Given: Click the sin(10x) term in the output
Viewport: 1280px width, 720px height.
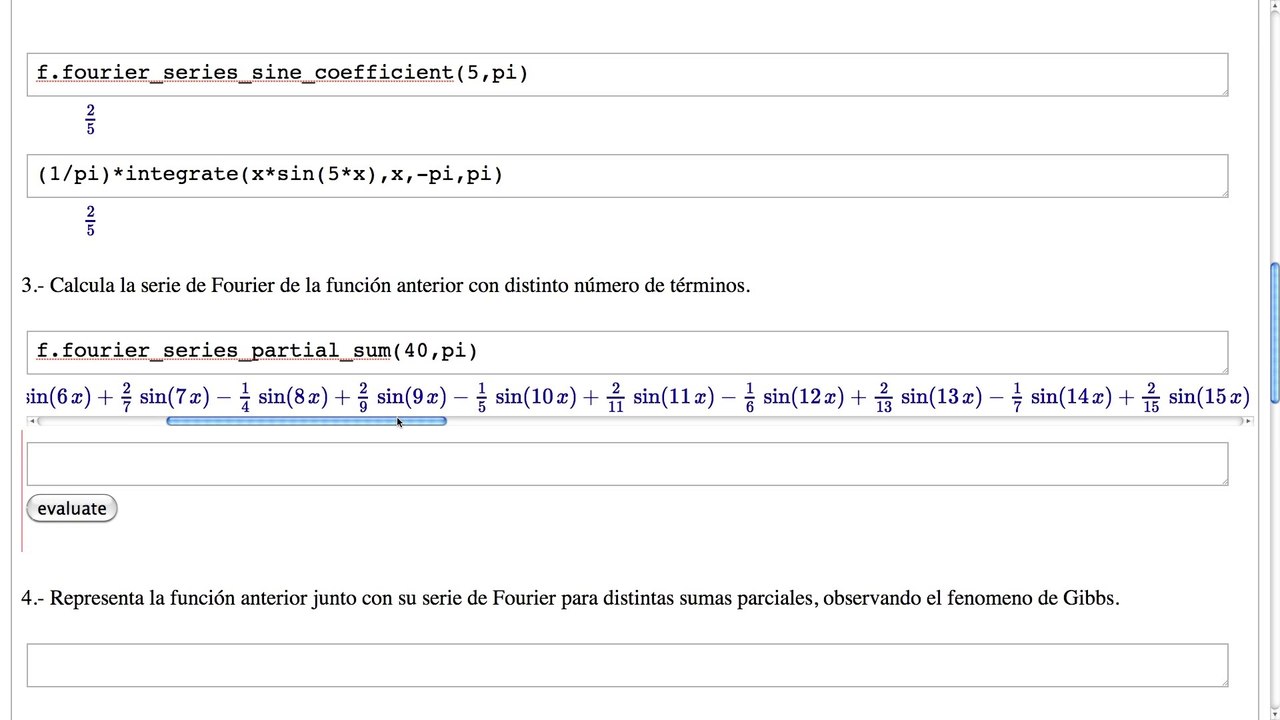Looking at the screenshot, I should pos(536,397).
